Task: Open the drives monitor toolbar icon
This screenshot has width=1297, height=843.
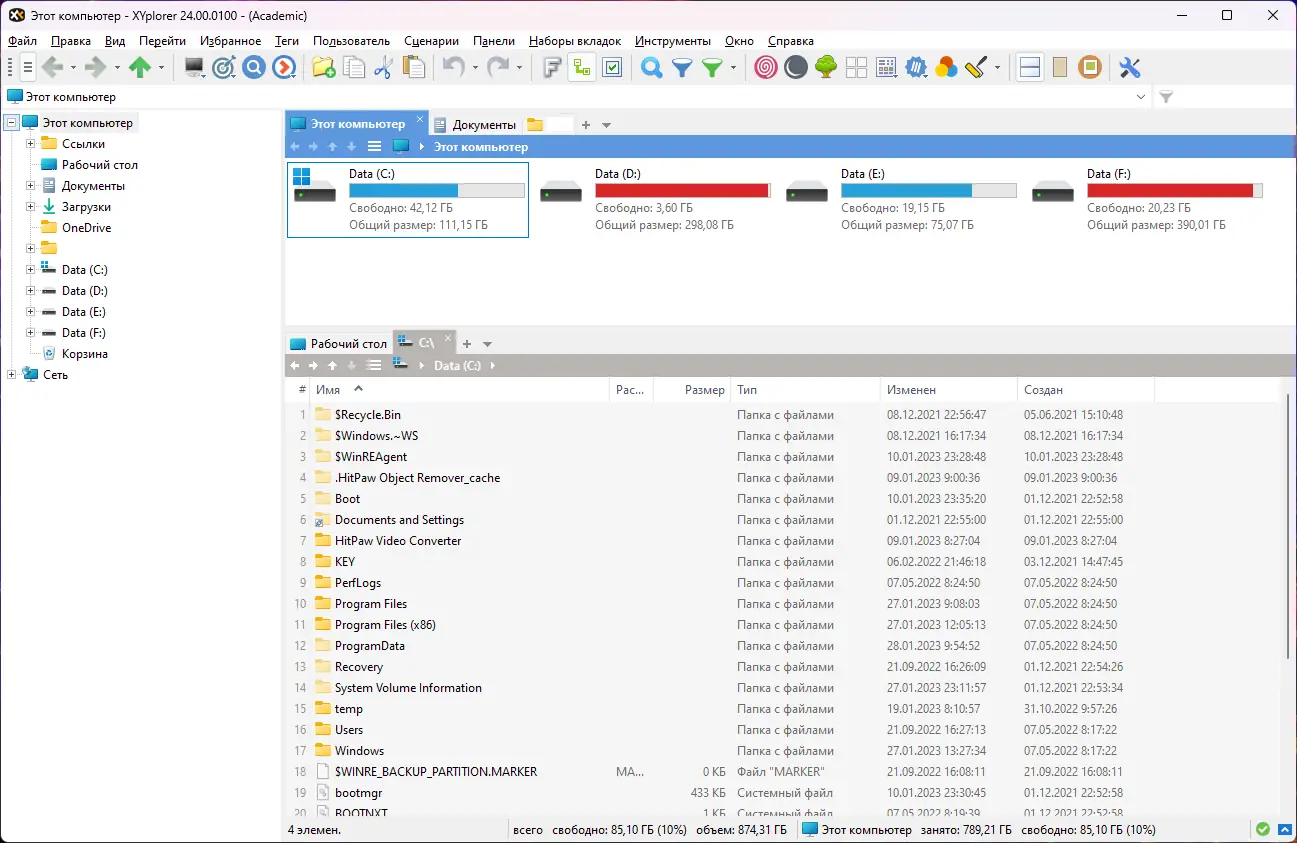Action: [194, 67]
